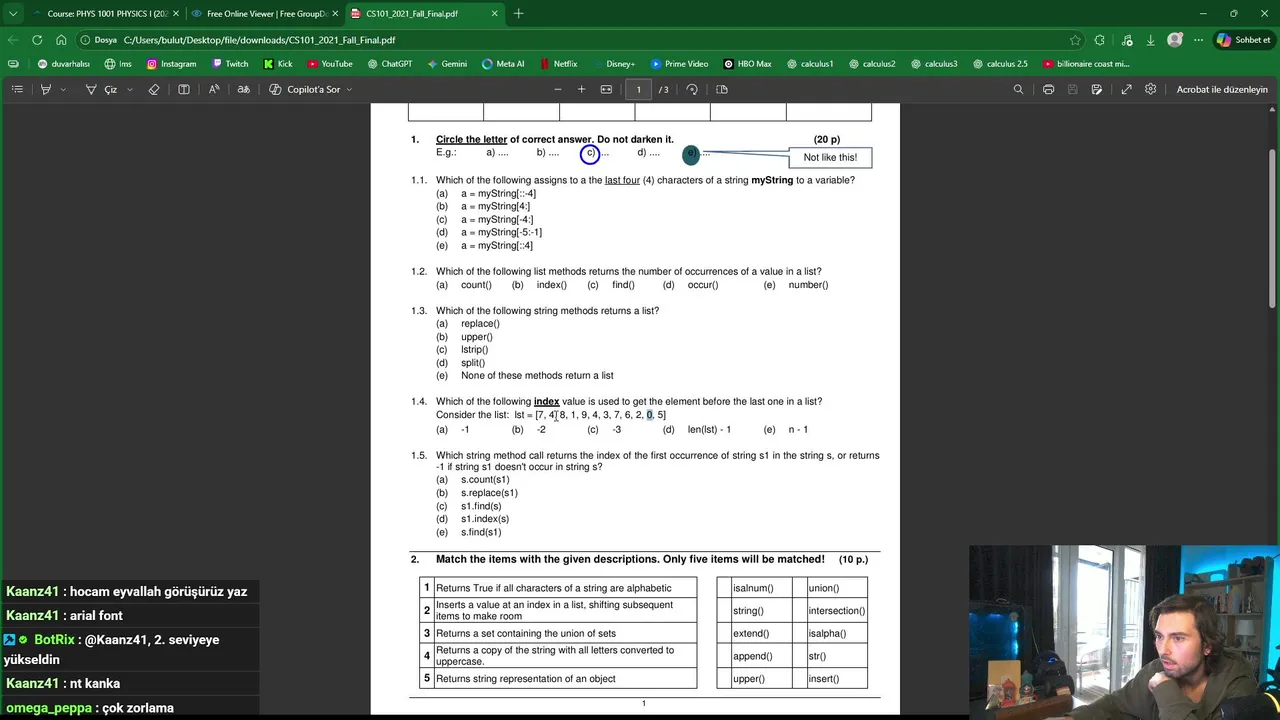Click Copilot'a Sor button
1280x720 pixels.
[x=304, y=89]
